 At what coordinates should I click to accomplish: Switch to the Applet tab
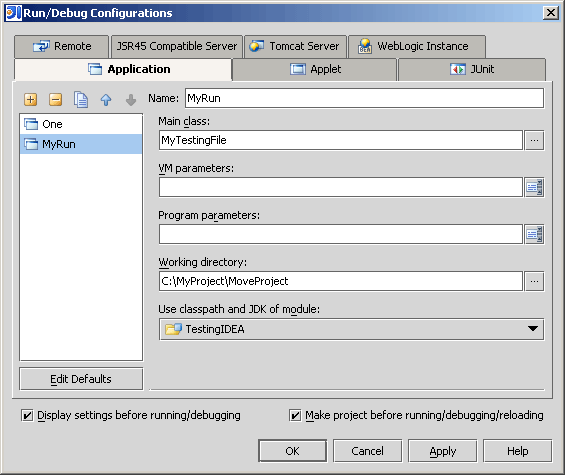(x=315, y=69)
